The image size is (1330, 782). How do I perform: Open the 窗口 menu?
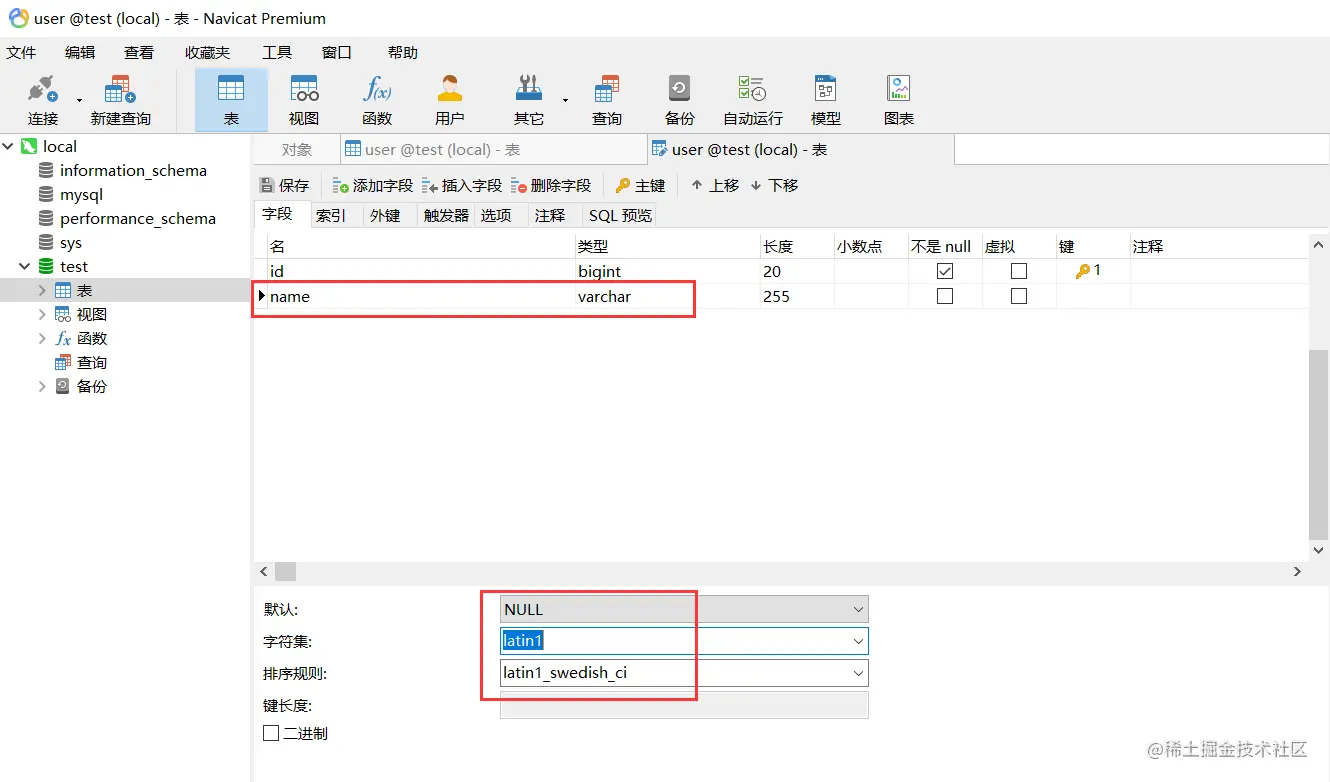(x=337, y=52)
